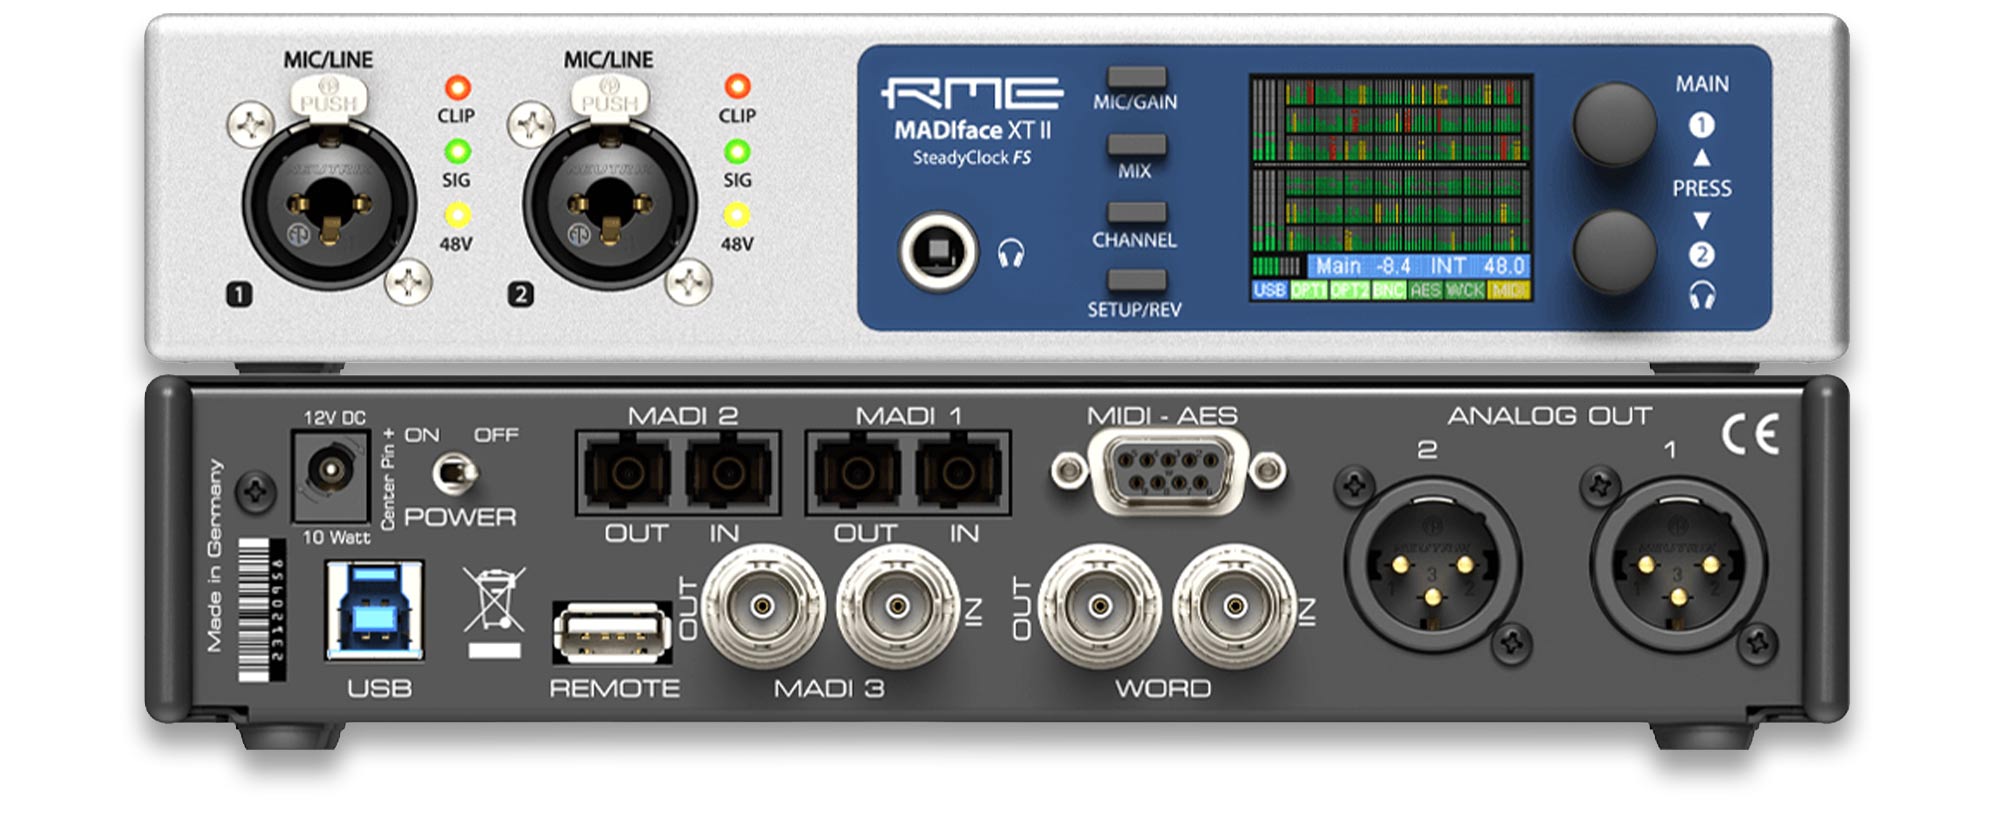
Task: Click the channel 2 SIG LED
Action: [737, 152]
